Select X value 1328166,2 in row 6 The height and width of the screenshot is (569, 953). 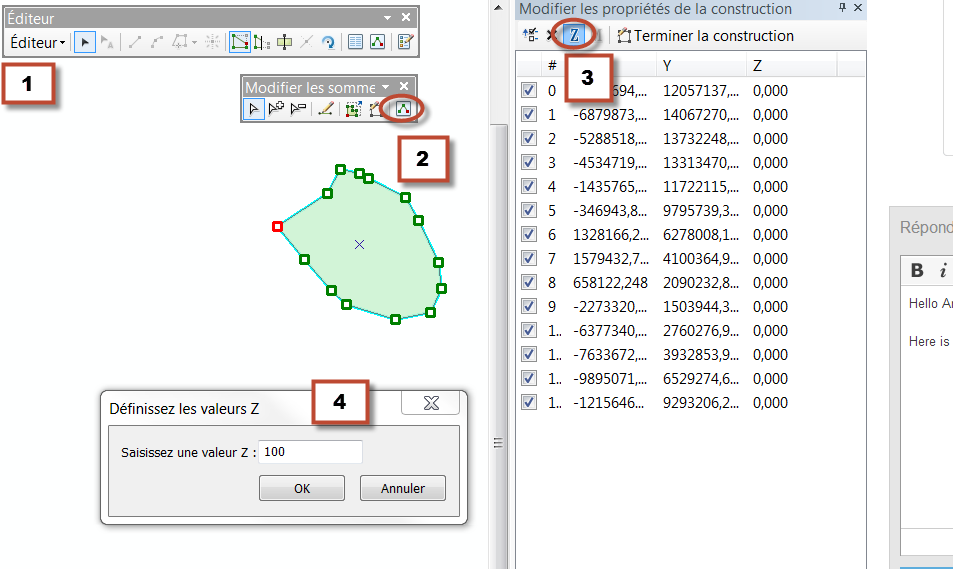[611, 235]
